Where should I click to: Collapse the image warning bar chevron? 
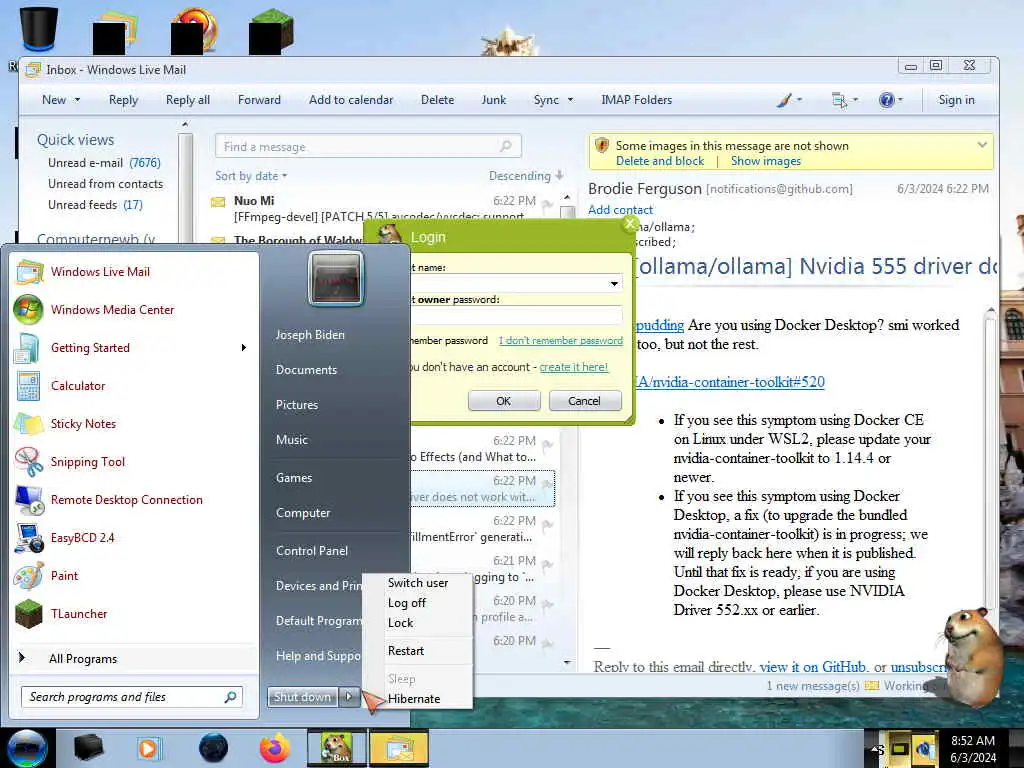click(982, 145)
